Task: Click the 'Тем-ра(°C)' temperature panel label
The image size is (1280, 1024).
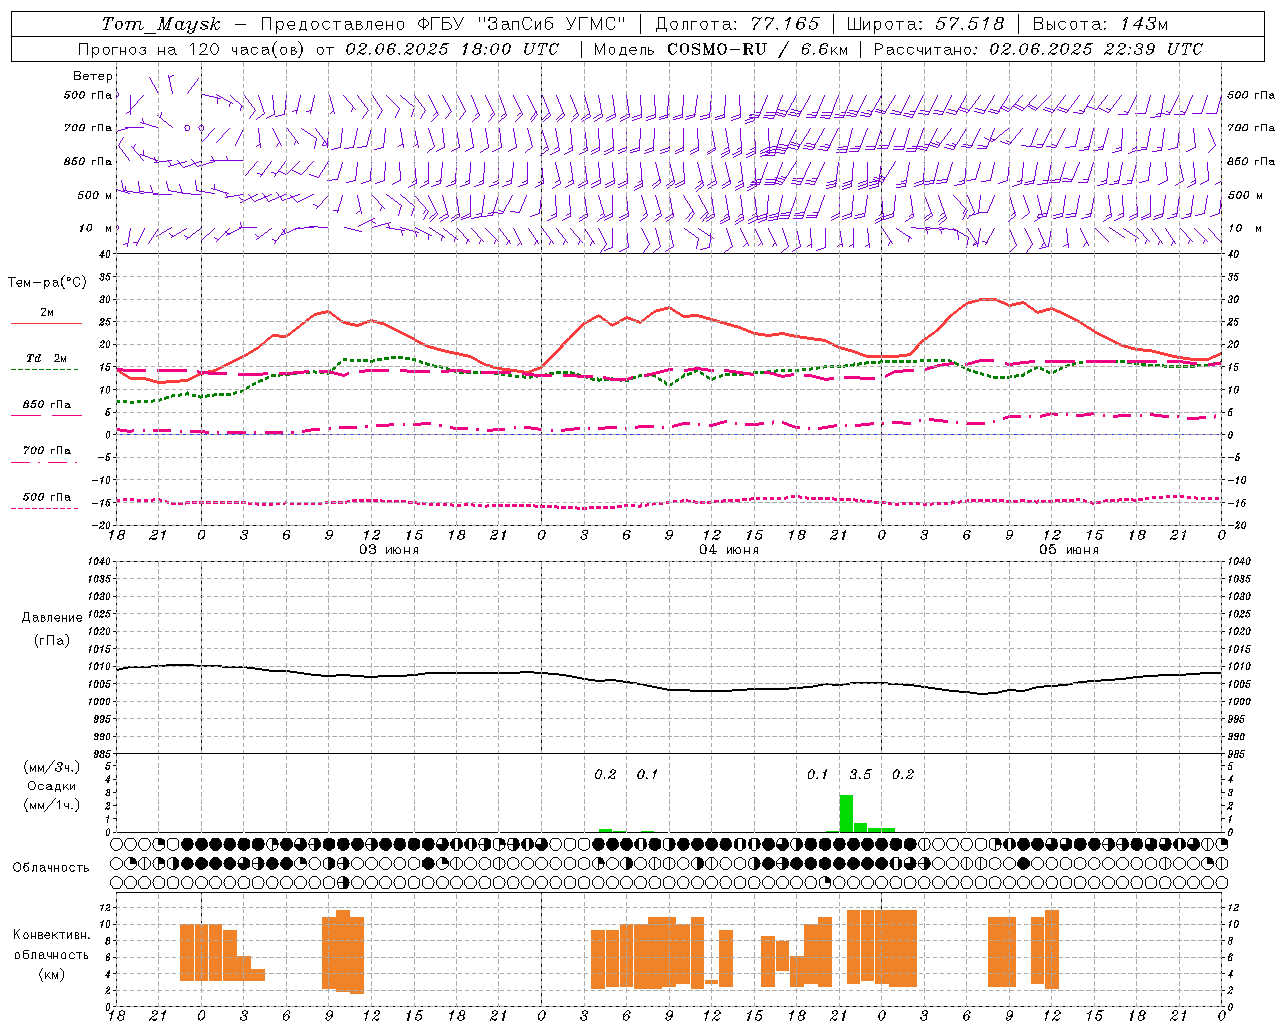Action: 47,283
